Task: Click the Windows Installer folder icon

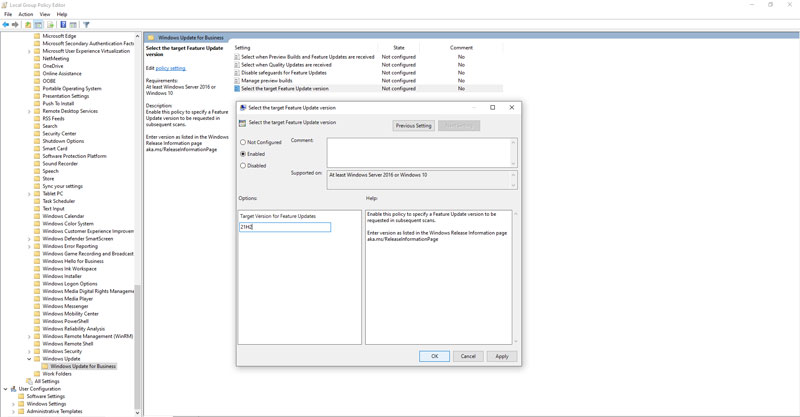Action: click(37, 276)
